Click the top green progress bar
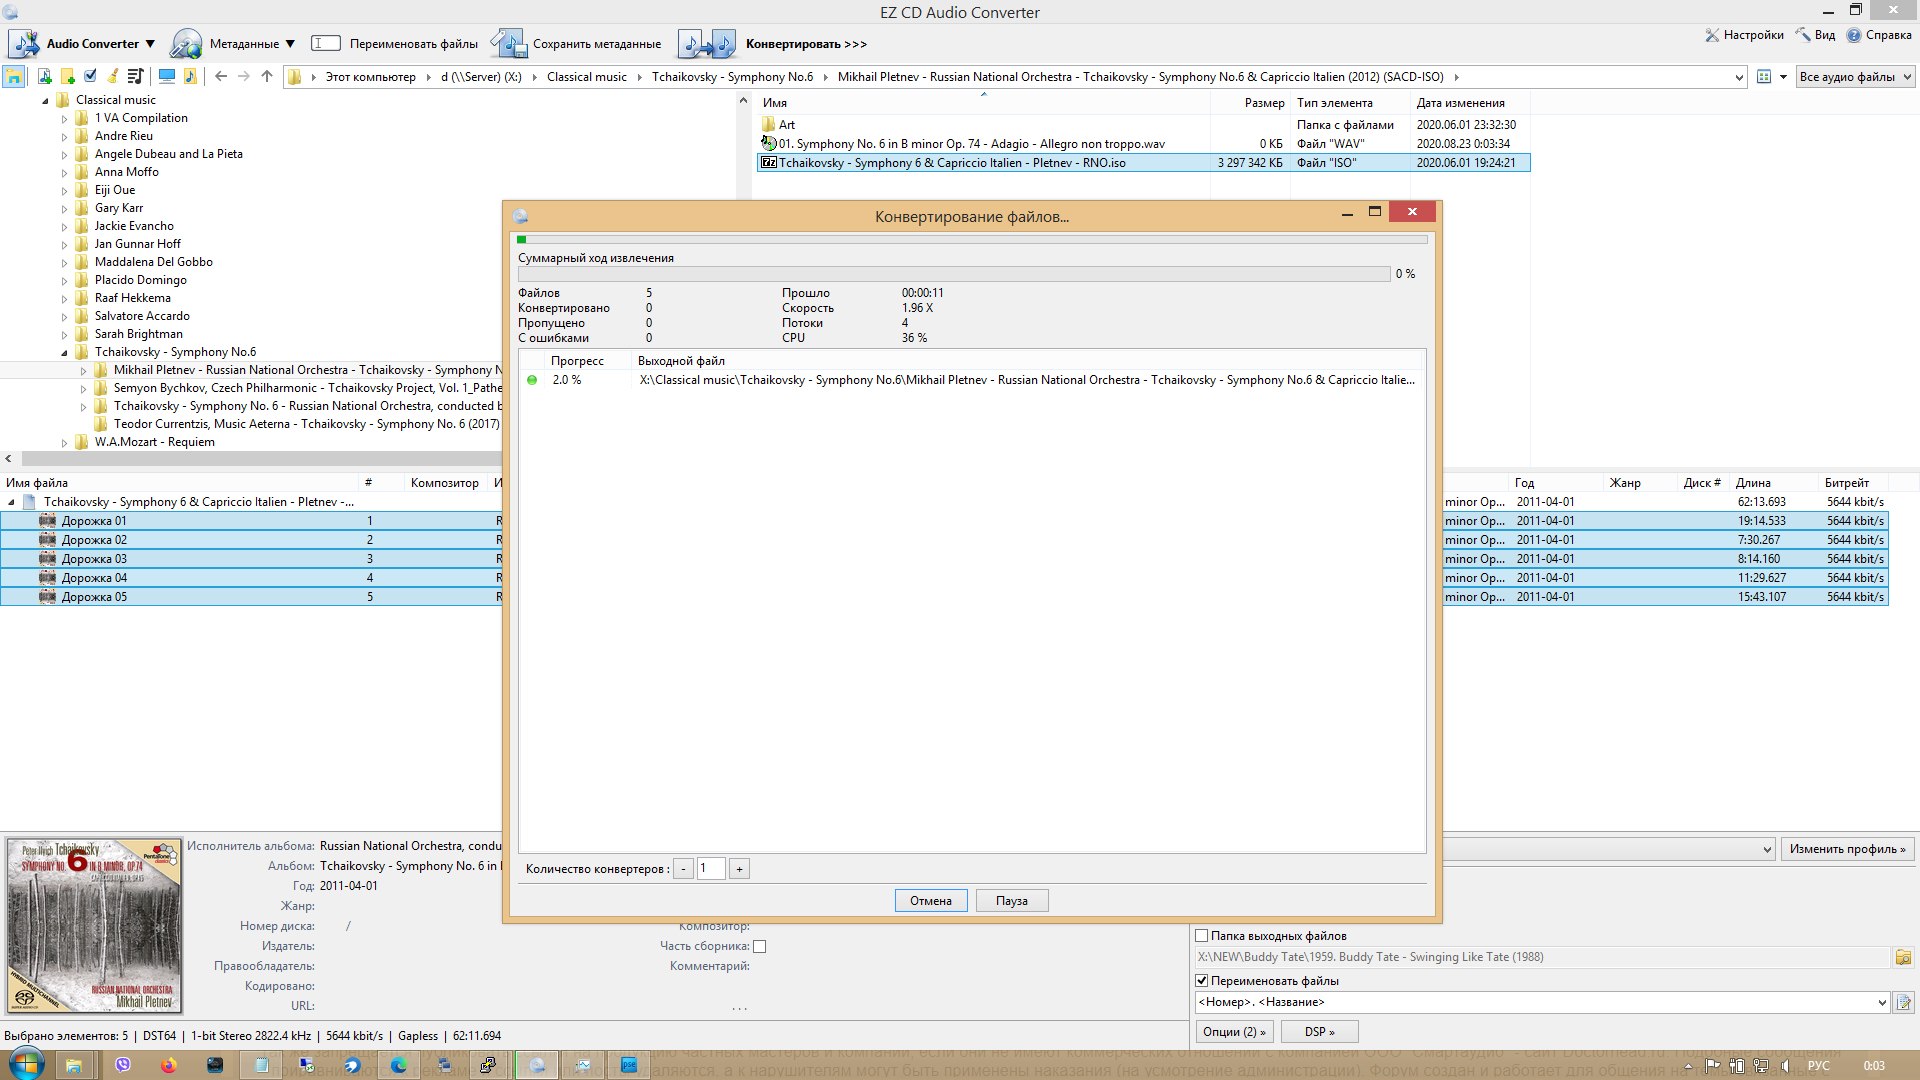Image resolution: width=1920 pixels, height=1080 pixels. tap(972, 240)
